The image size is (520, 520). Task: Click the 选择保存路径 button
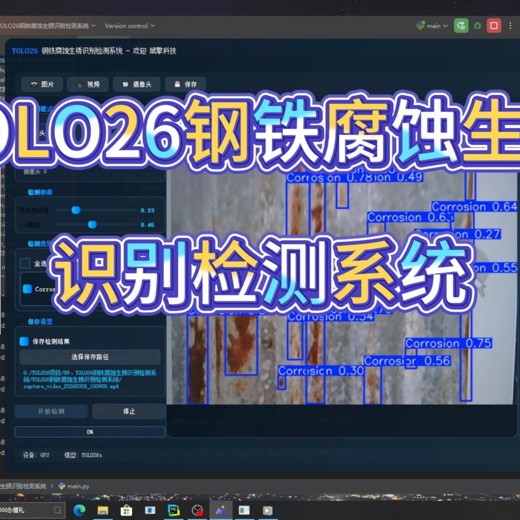pos(90,357)
